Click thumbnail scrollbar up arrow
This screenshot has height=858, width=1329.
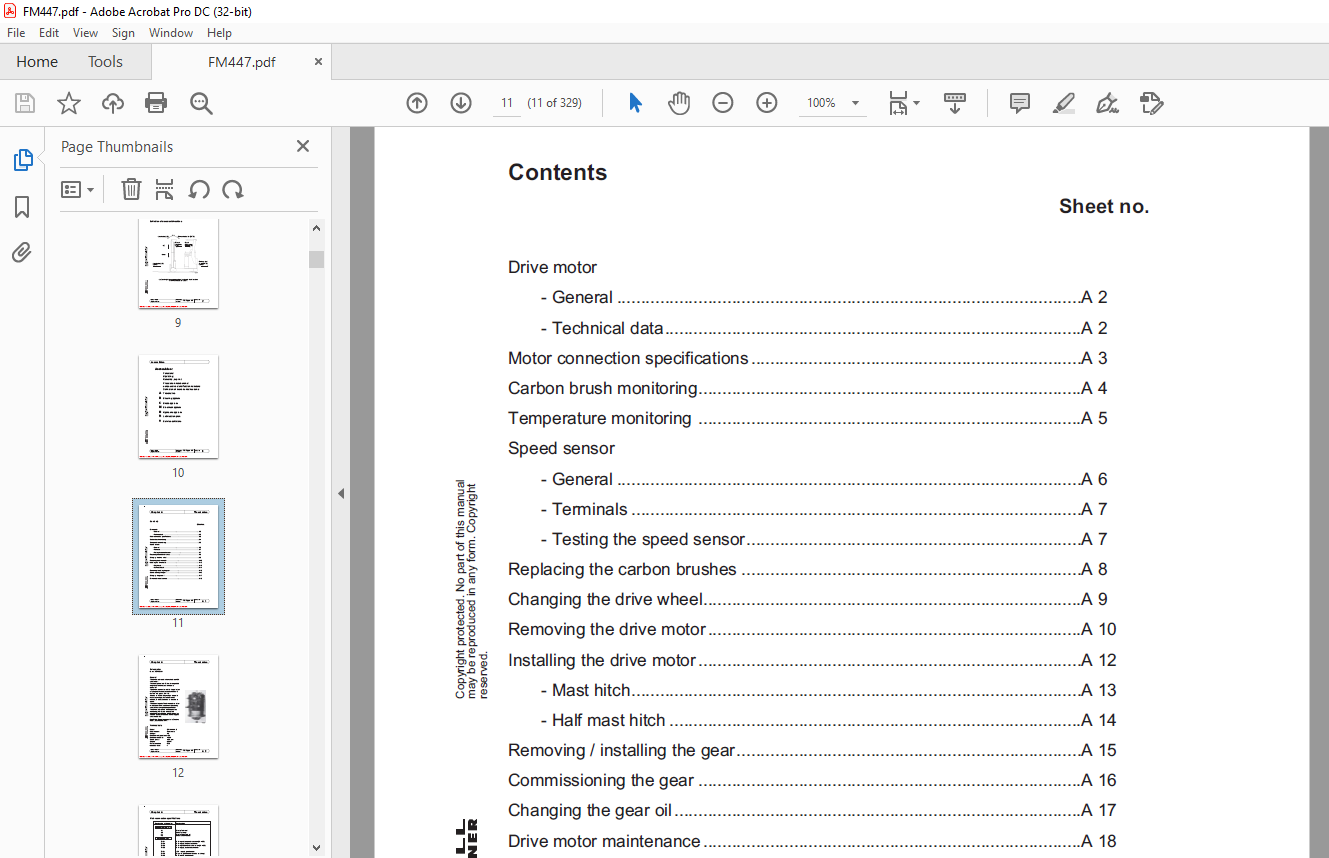pos(316,227)
